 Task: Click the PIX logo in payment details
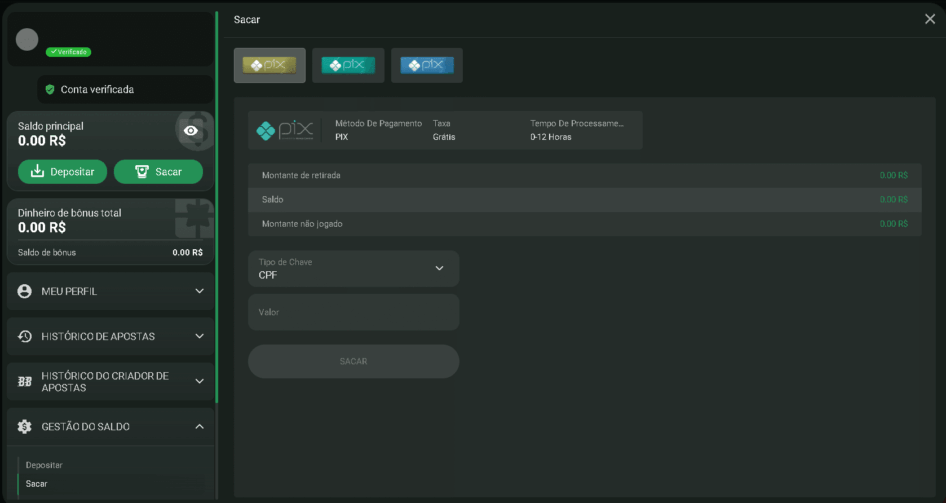[x=285, y=130]
